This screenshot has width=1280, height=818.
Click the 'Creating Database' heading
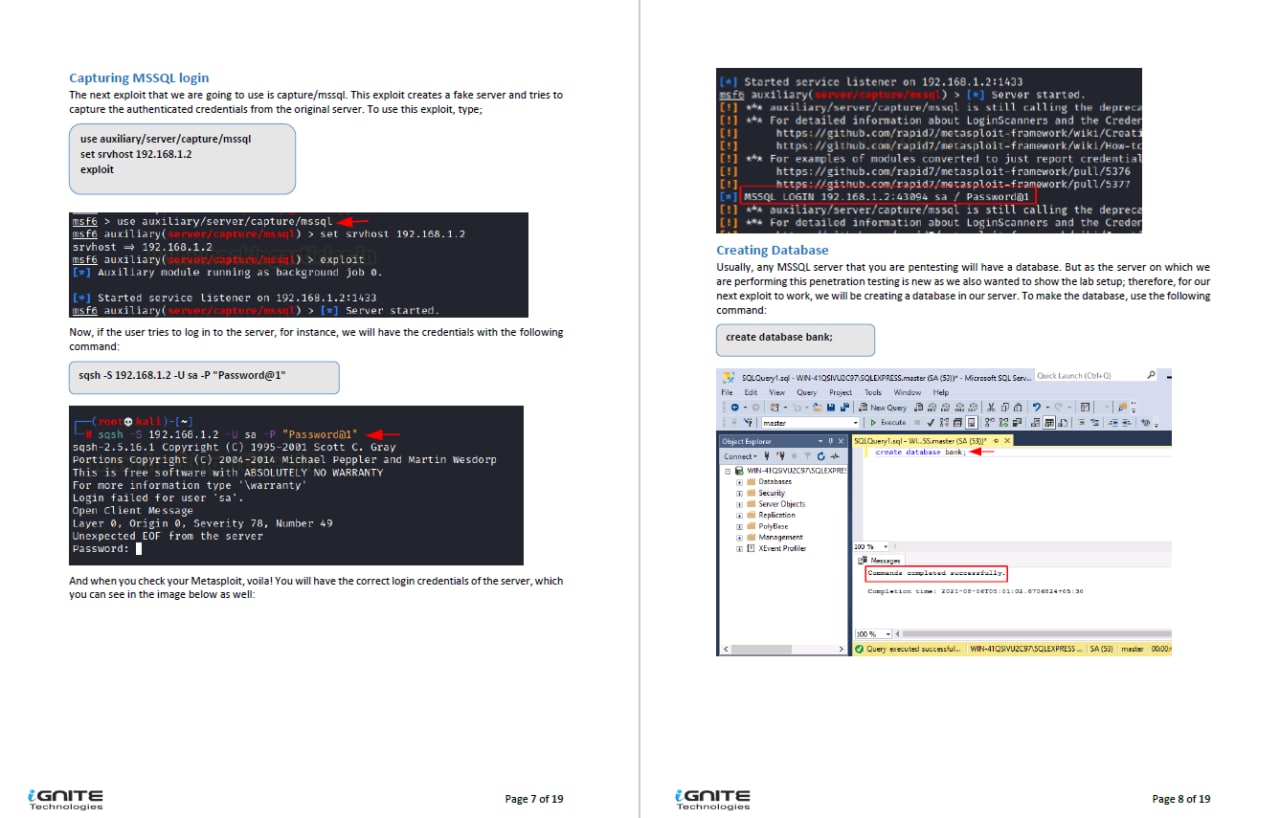770,250
